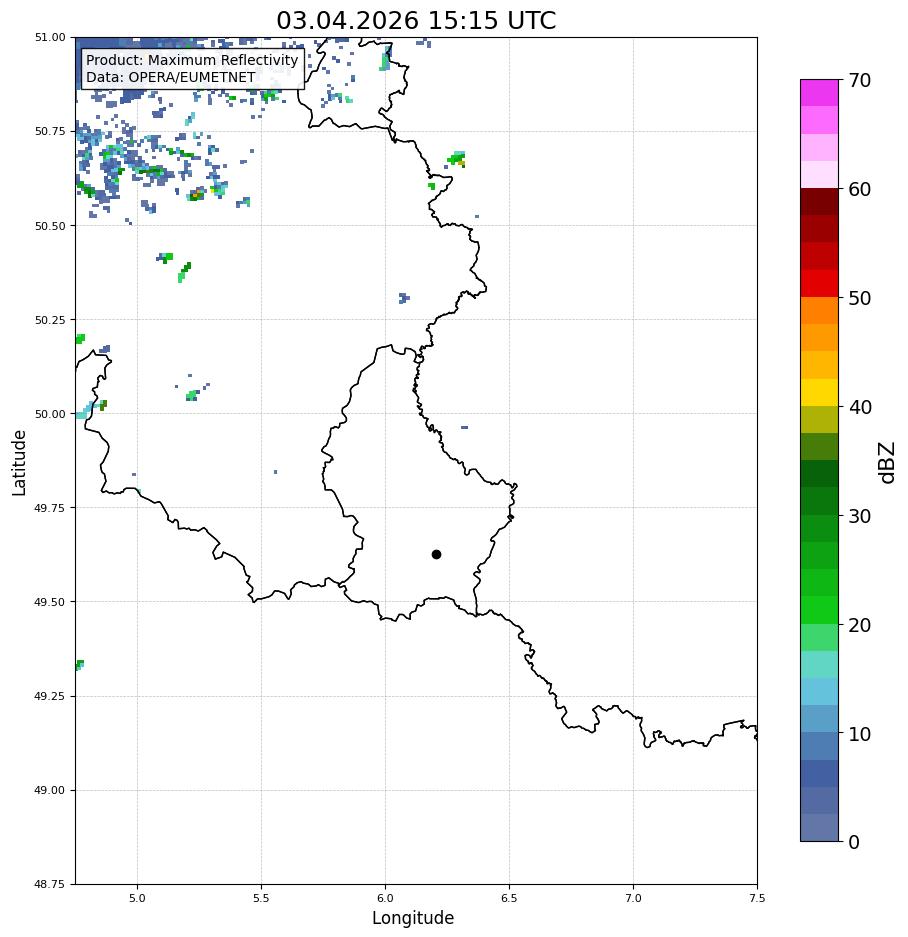
Task: Click latitude tick label "49.25"
Action: pos(50,696)
